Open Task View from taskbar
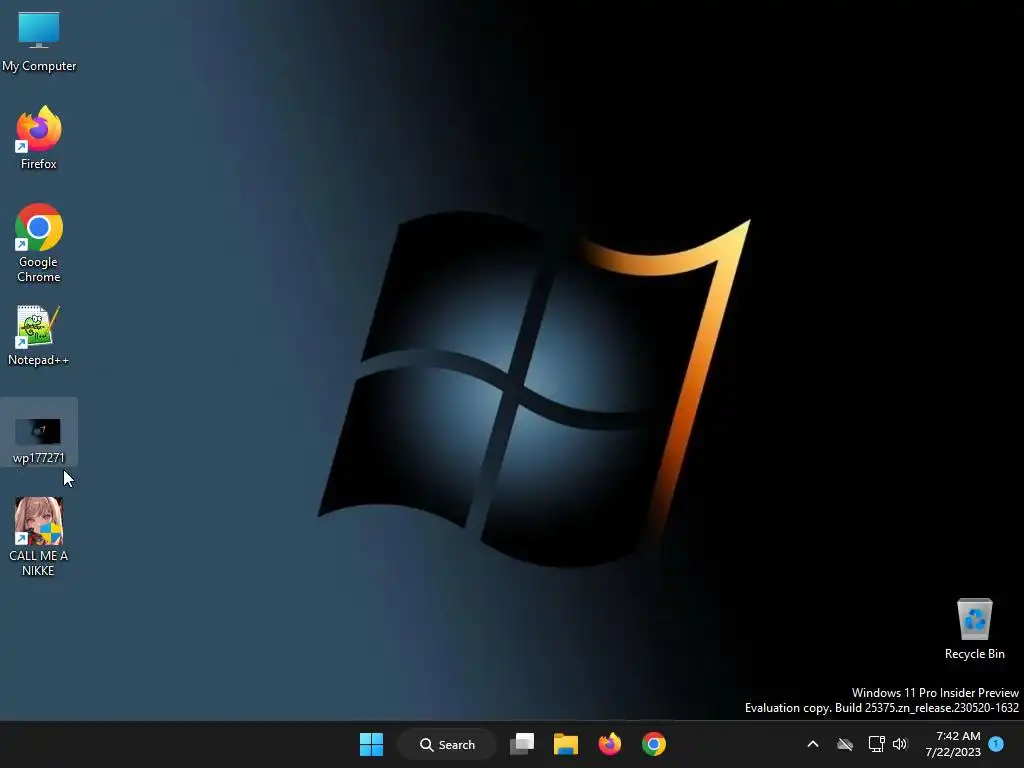Image resolution: width=1024 pixels, height=768 pixels. coord(522,744)
